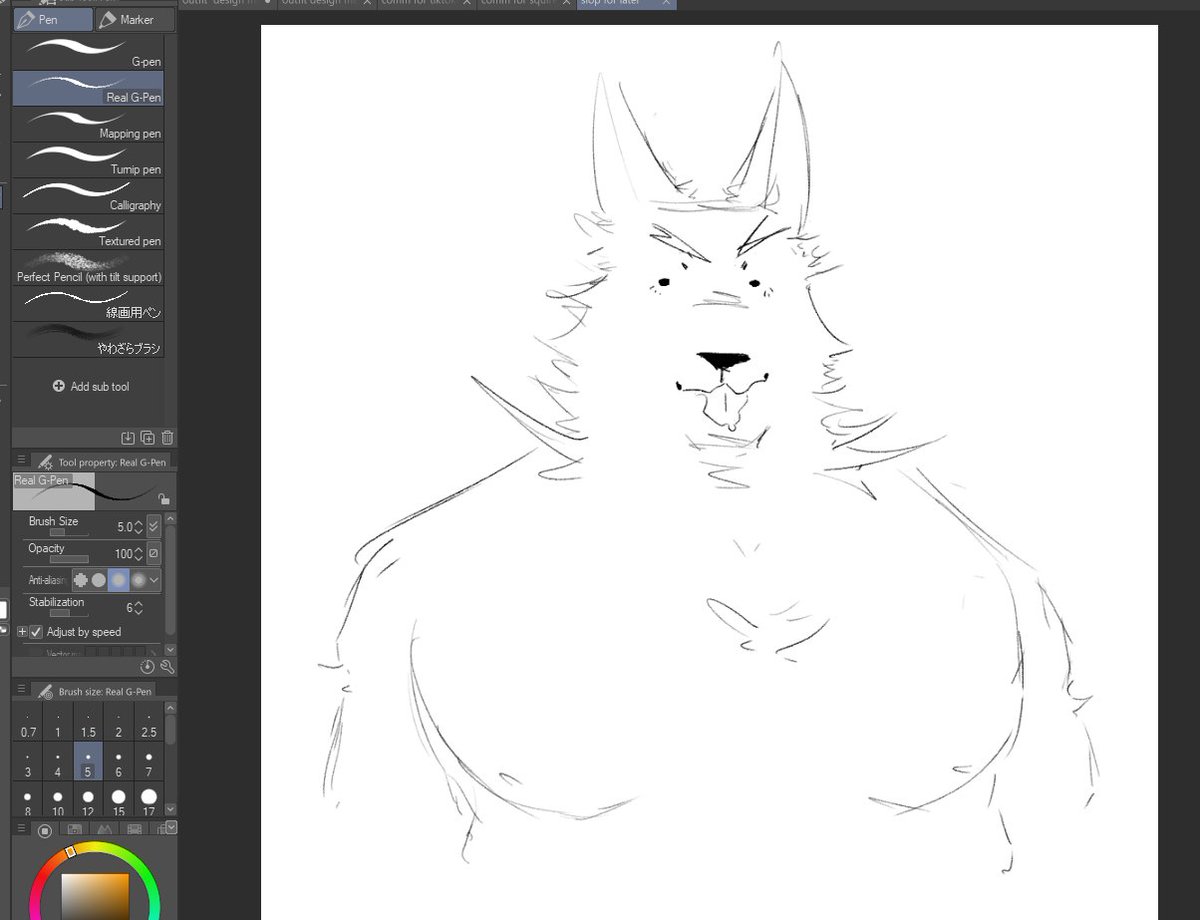Open Tool property panel menu icon
This screenshot has width=1200, height=920.
22,460
